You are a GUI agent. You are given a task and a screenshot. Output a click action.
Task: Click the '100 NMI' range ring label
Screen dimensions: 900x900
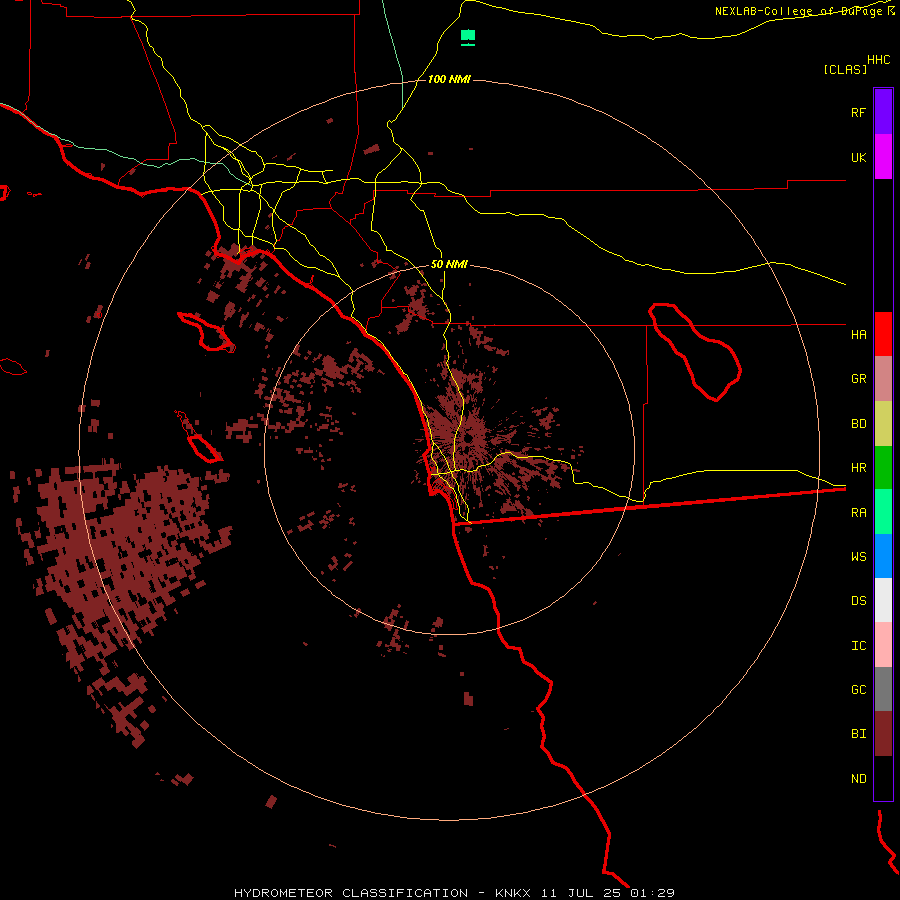tap(449, 79)
